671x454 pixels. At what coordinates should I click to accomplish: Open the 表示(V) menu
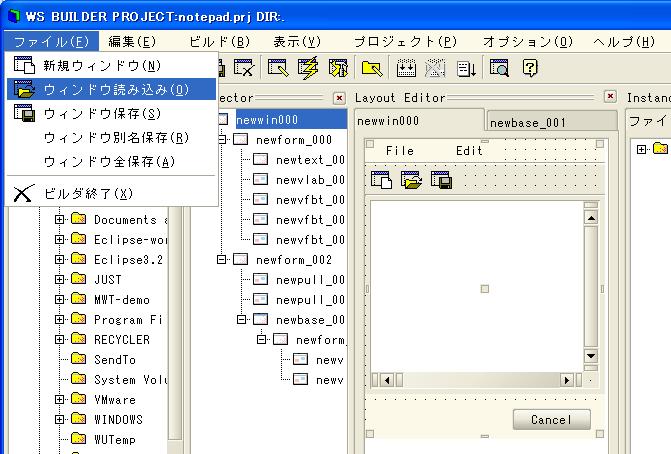pyautogui.click(x=297, y=42)
